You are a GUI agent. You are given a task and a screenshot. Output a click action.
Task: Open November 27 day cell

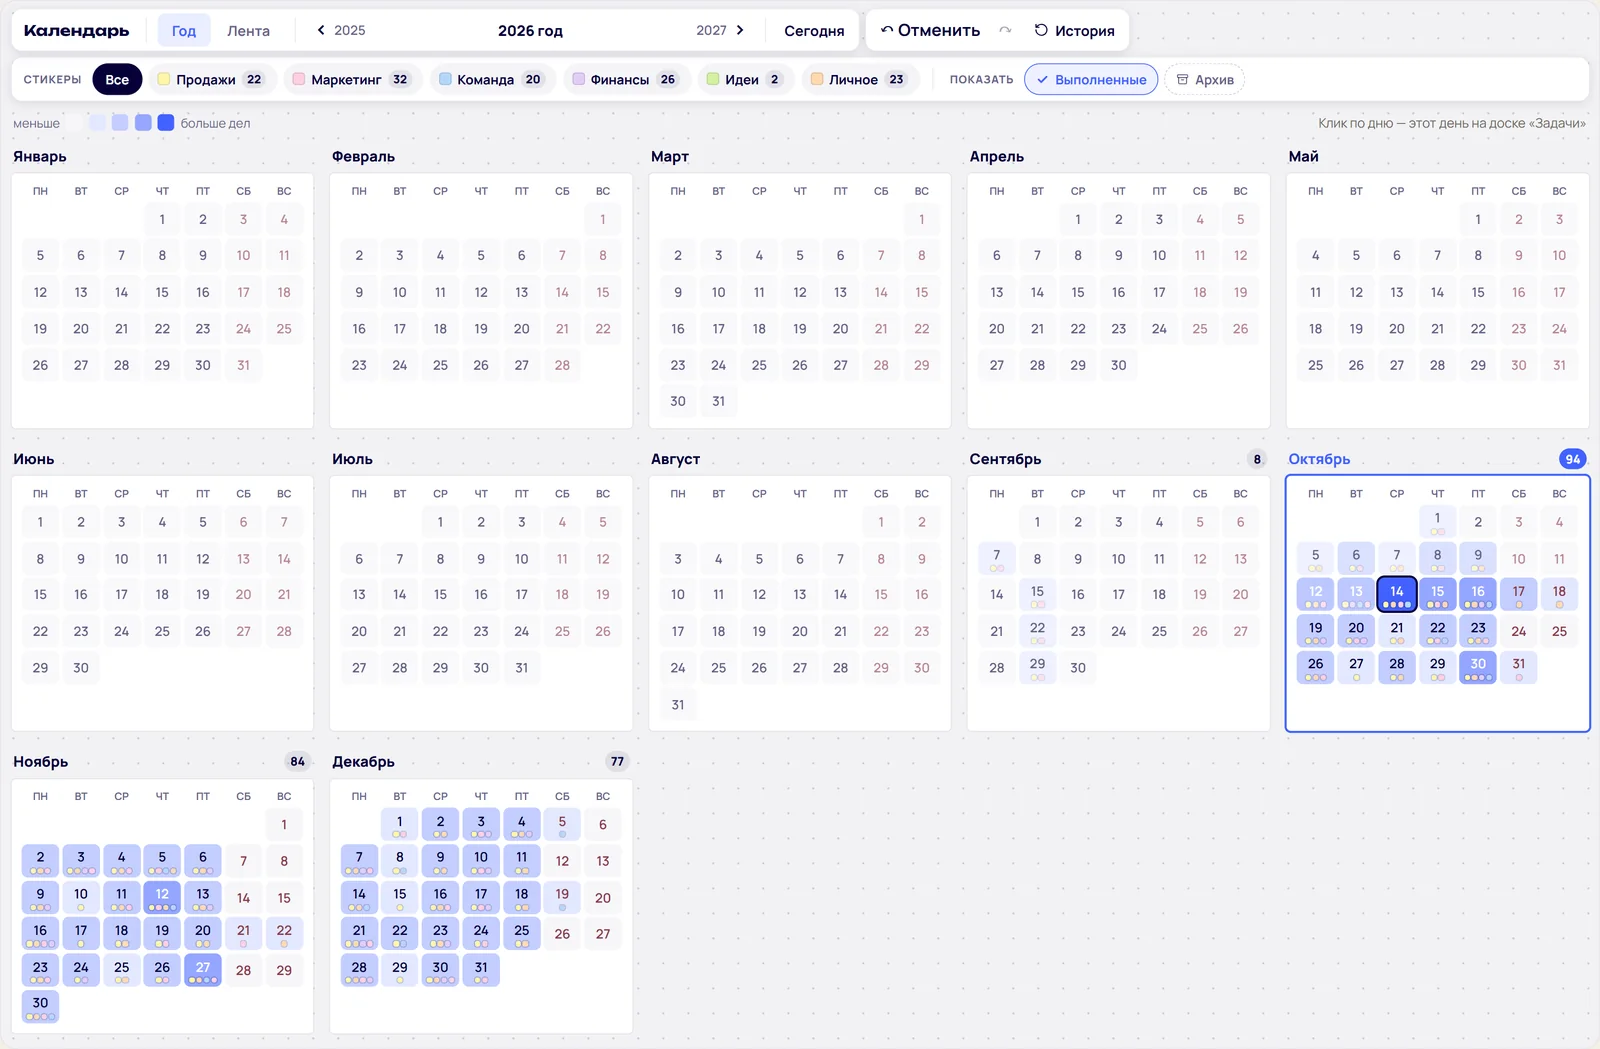[203, 970]
